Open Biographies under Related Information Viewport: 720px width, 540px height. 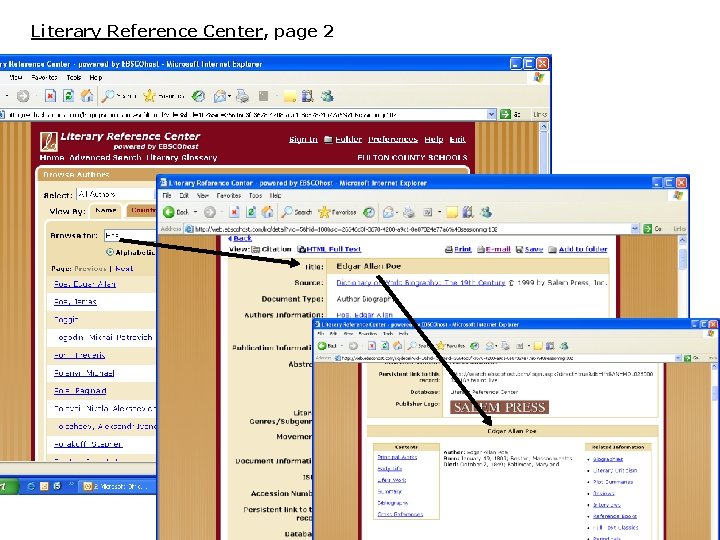click(608, 459)
